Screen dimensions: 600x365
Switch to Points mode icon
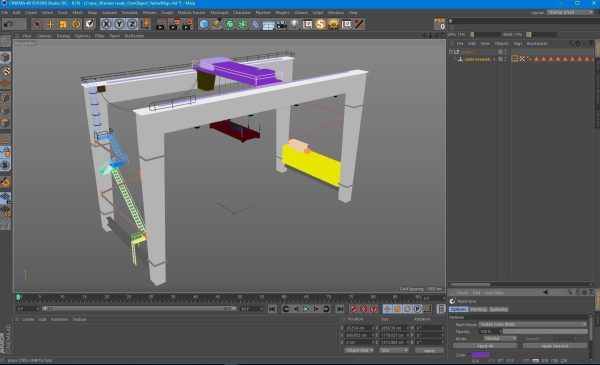click(5, 97)
